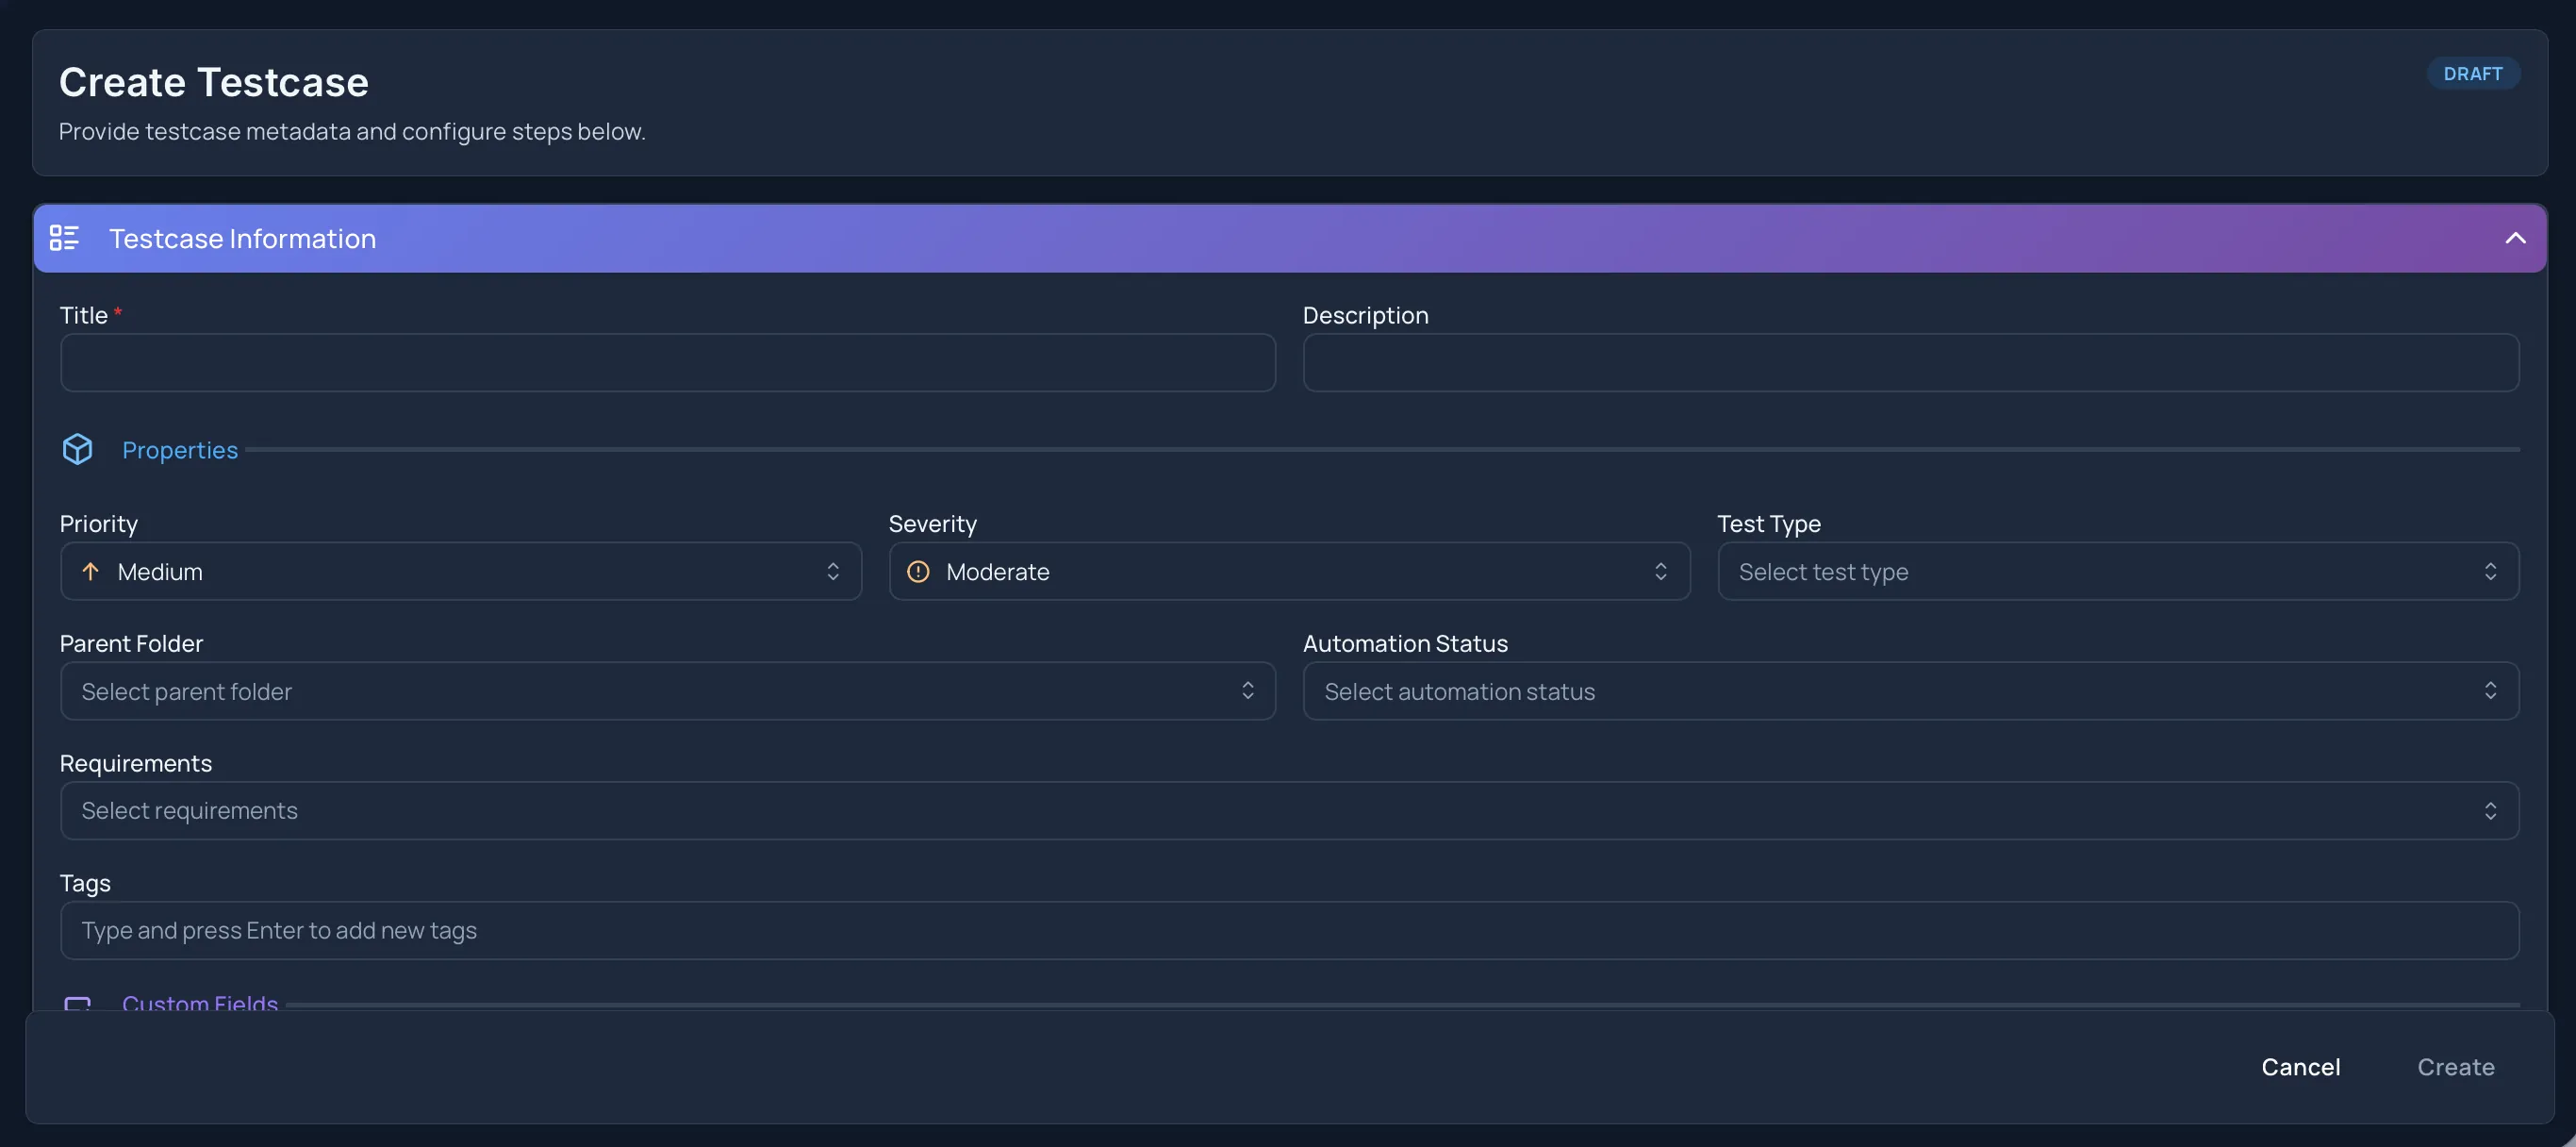Click the DRAFT status badge
Viewport: 2576px width, 1147px height.
pos(2473,73)
